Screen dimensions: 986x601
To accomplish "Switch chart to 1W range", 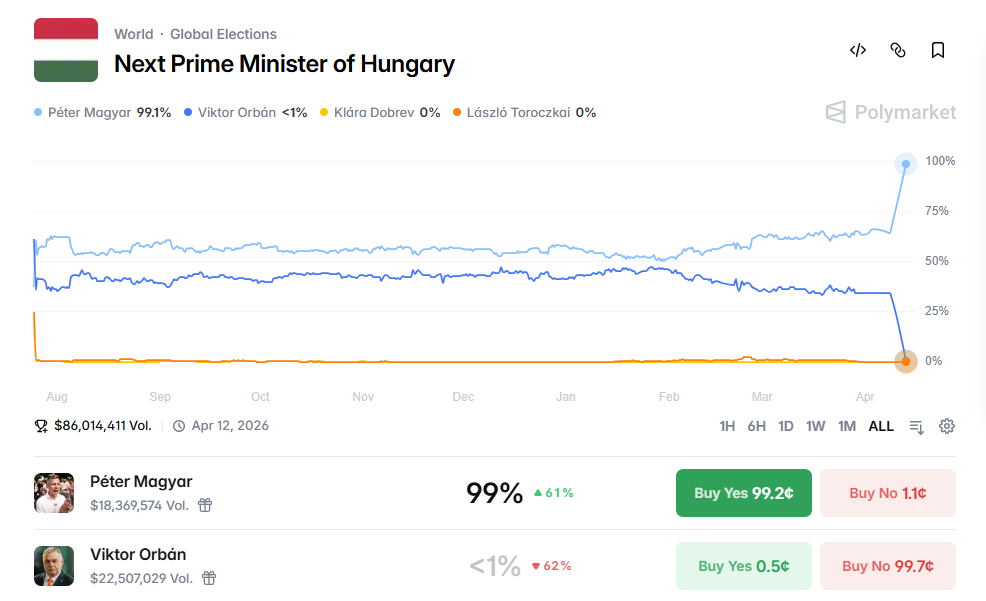I will [816, 426].
